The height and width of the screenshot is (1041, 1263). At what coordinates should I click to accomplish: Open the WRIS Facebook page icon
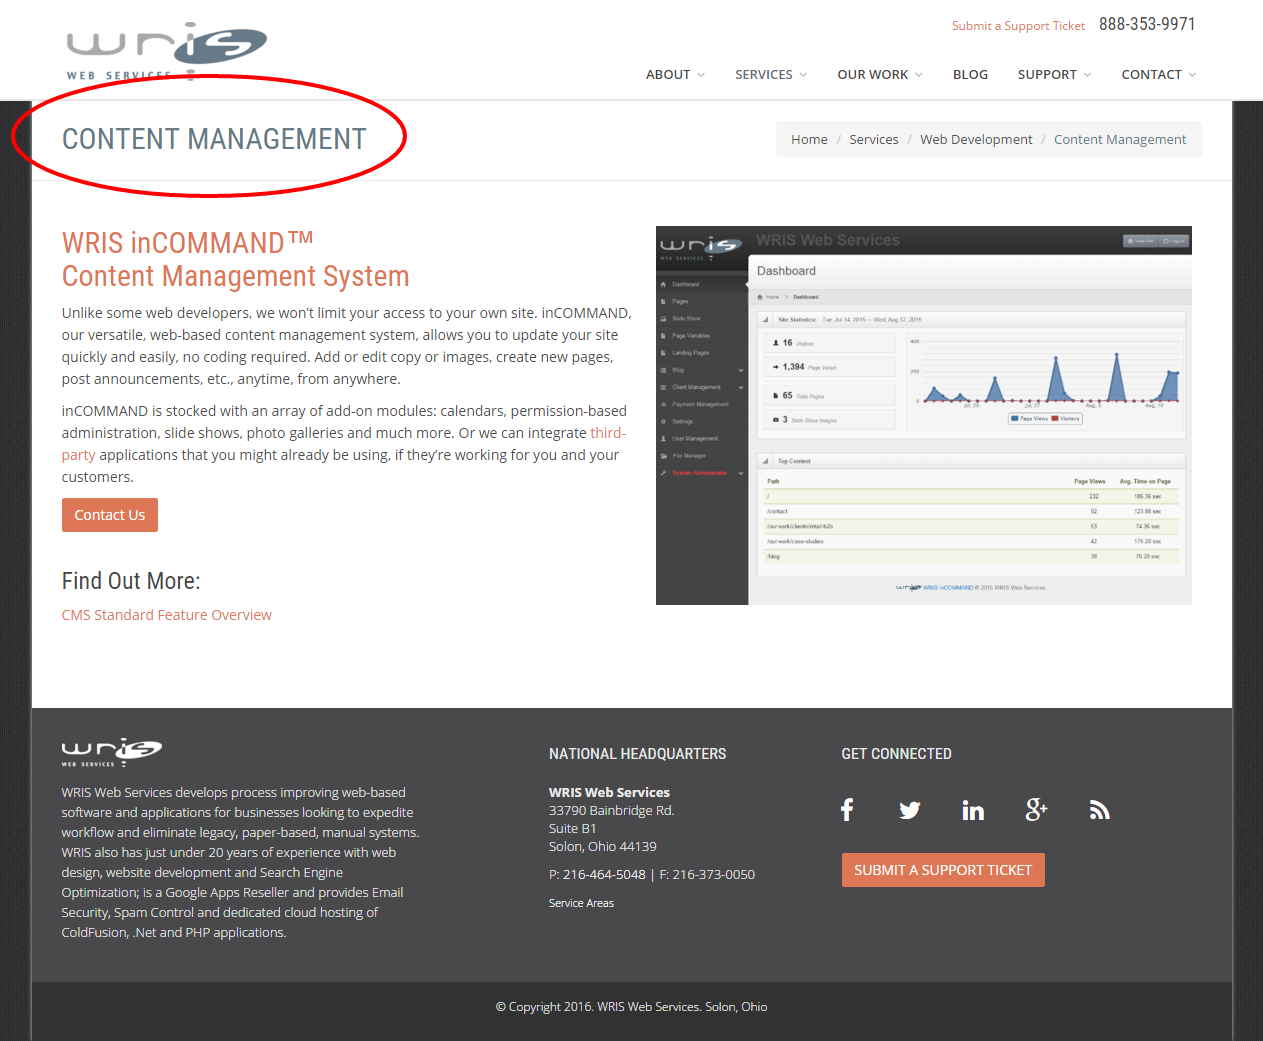[847, 810]
